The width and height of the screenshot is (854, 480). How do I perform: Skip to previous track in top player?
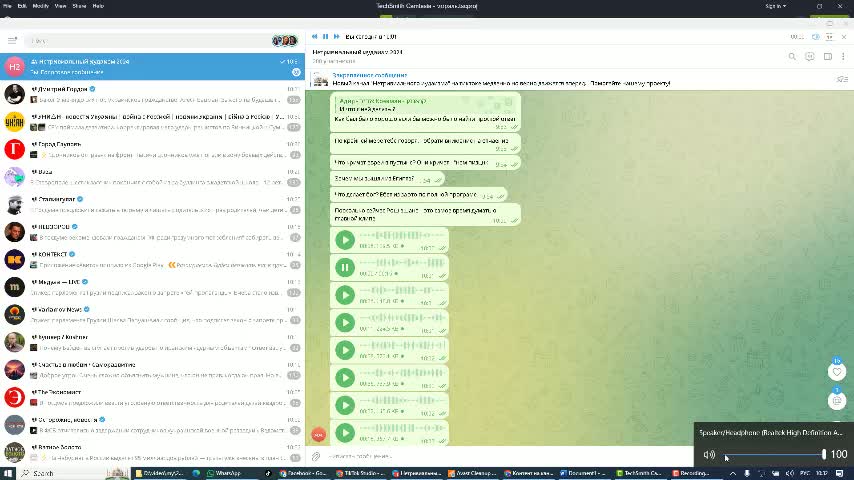coord(314,37)
